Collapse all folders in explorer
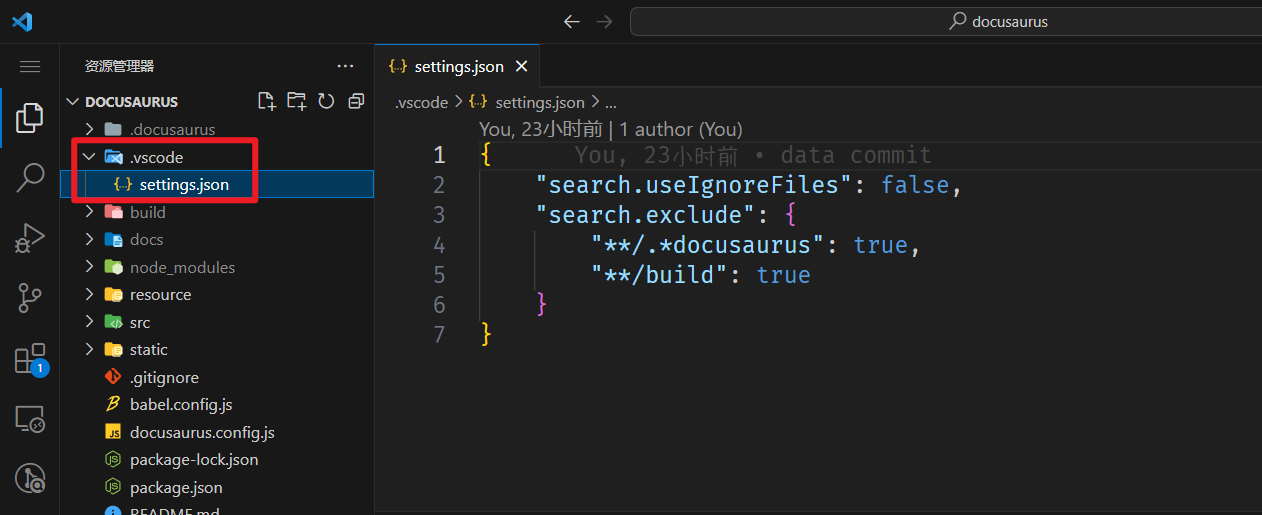The image size is (1262, 515). click(356, 101)
